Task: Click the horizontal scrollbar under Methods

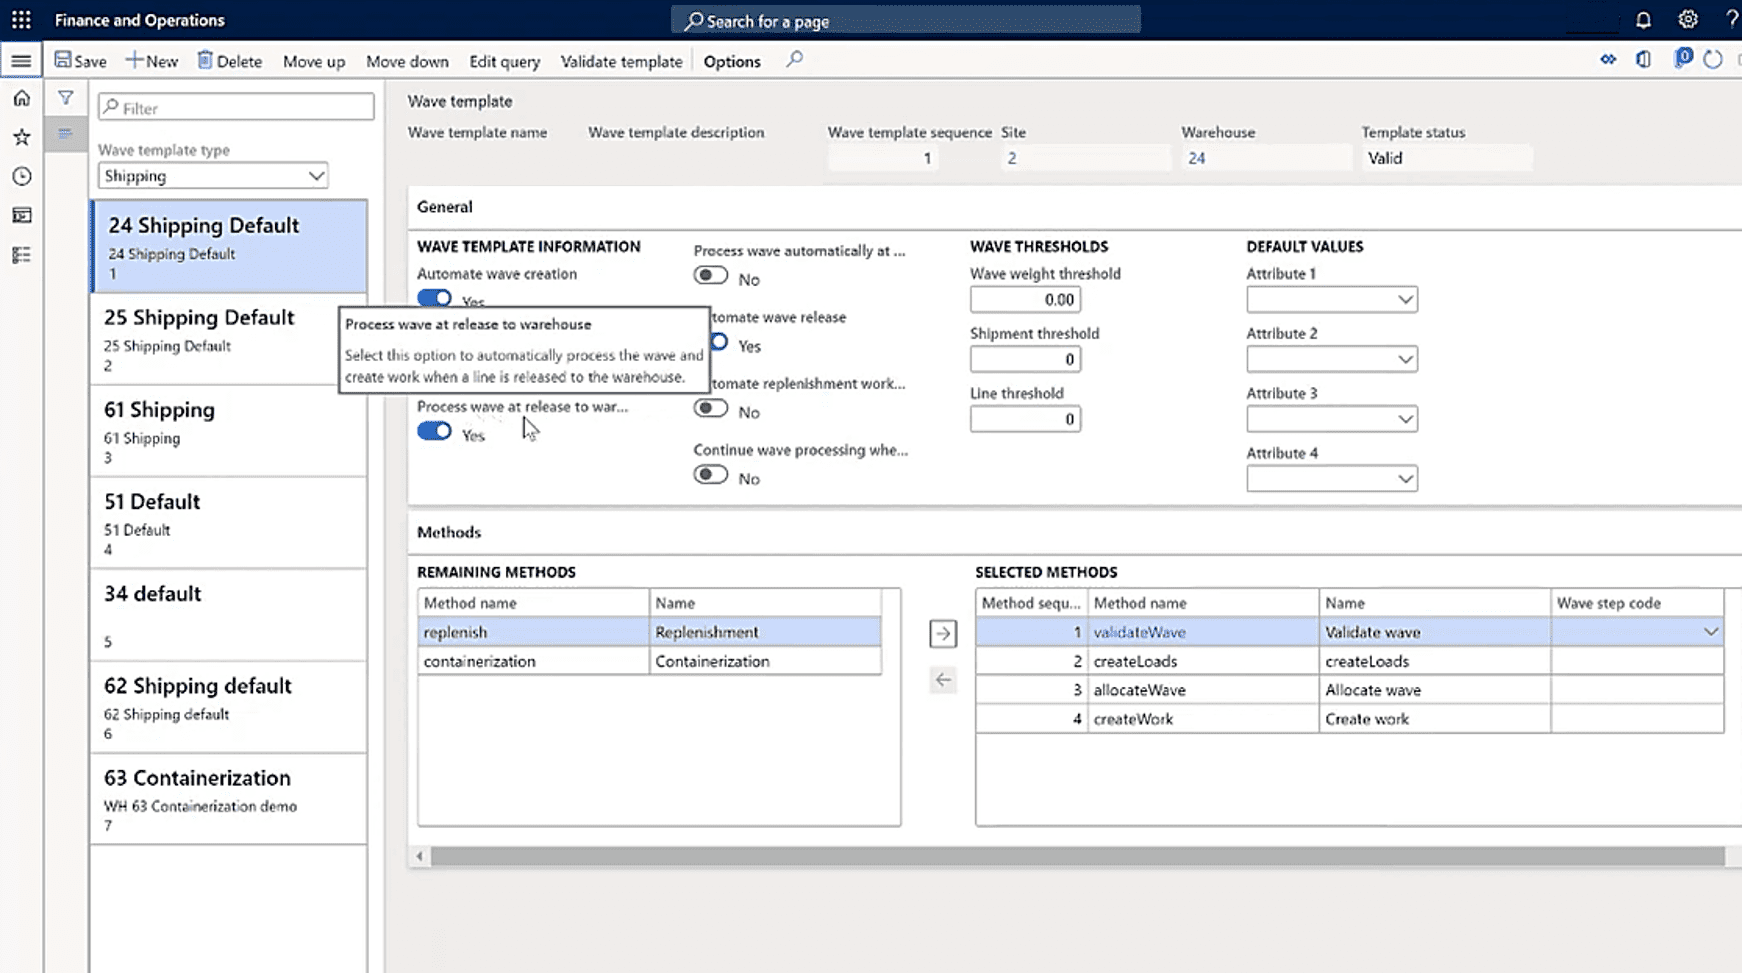Action: tap(1078, 856)
